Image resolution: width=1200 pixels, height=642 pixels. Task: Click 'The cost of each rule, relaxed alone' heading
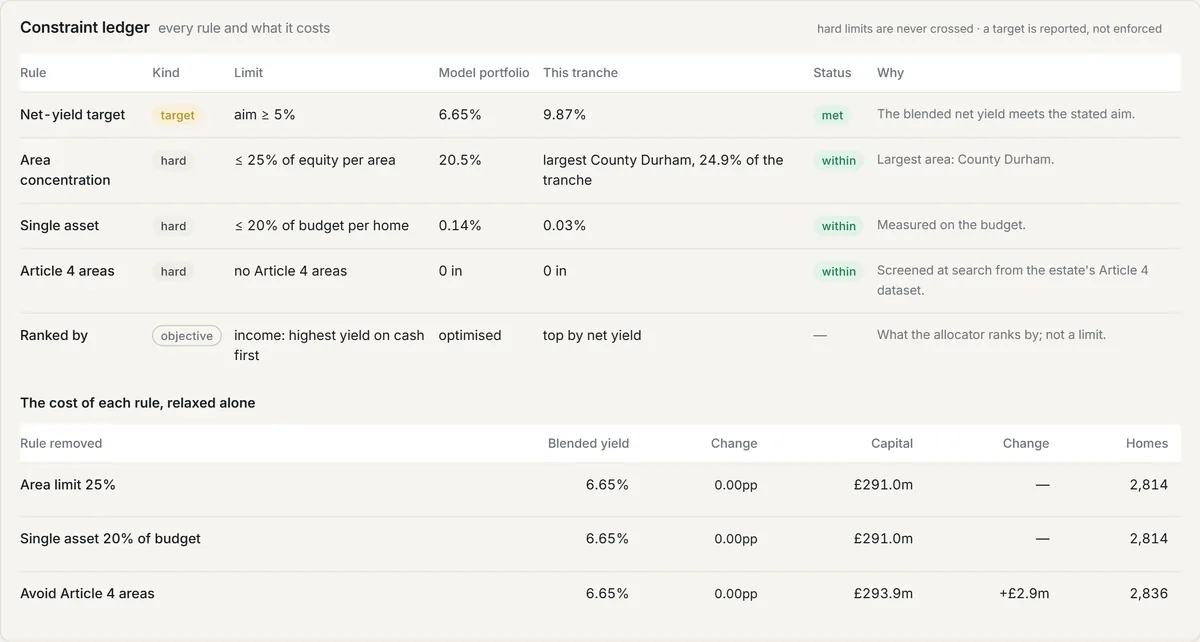pos(138,403)
